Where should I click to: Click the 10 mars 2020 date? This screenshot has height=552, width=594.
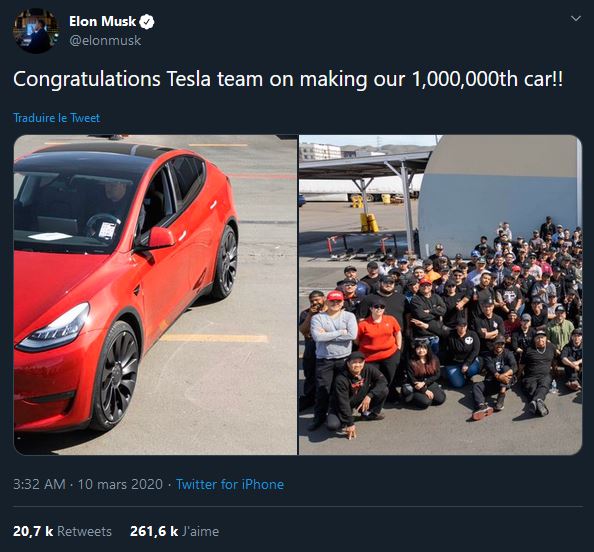[x=120, y=484]
